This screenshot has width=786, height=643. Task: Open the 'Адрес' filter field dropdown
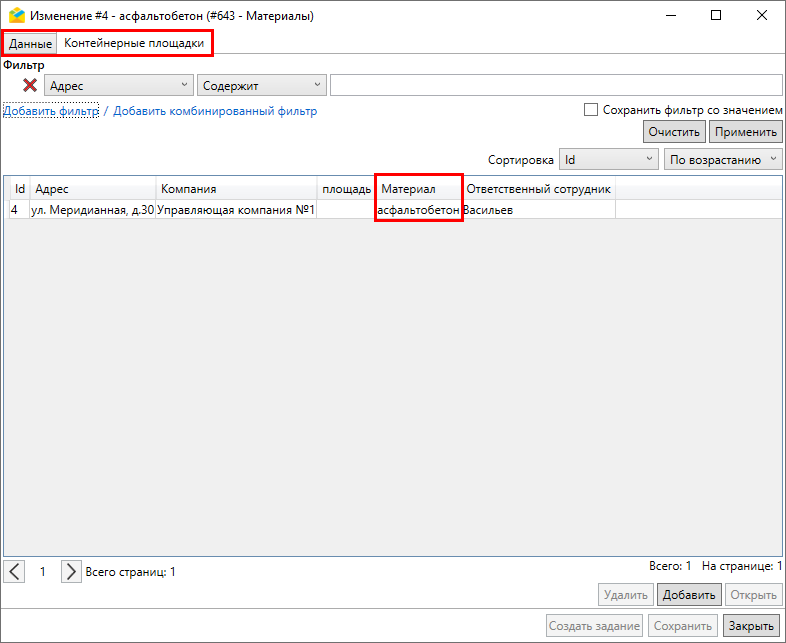120,86
